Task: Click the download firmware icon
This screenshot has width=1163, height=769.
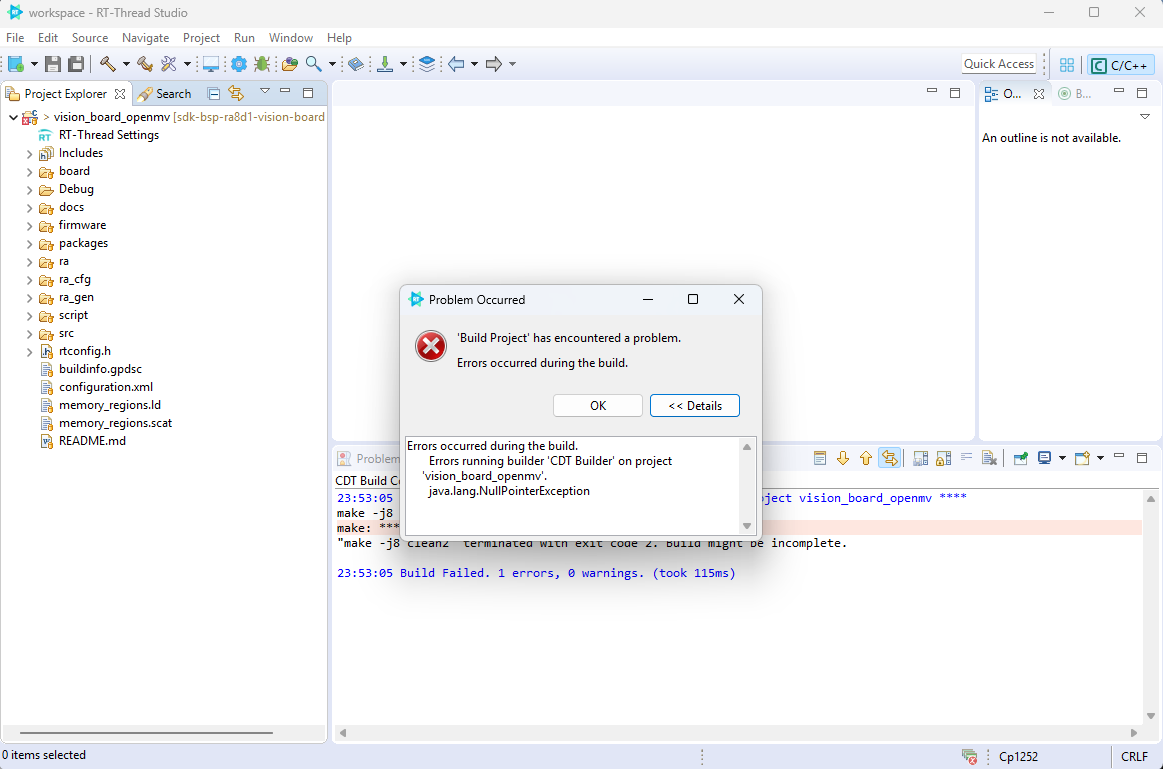Action: point(385,64)
